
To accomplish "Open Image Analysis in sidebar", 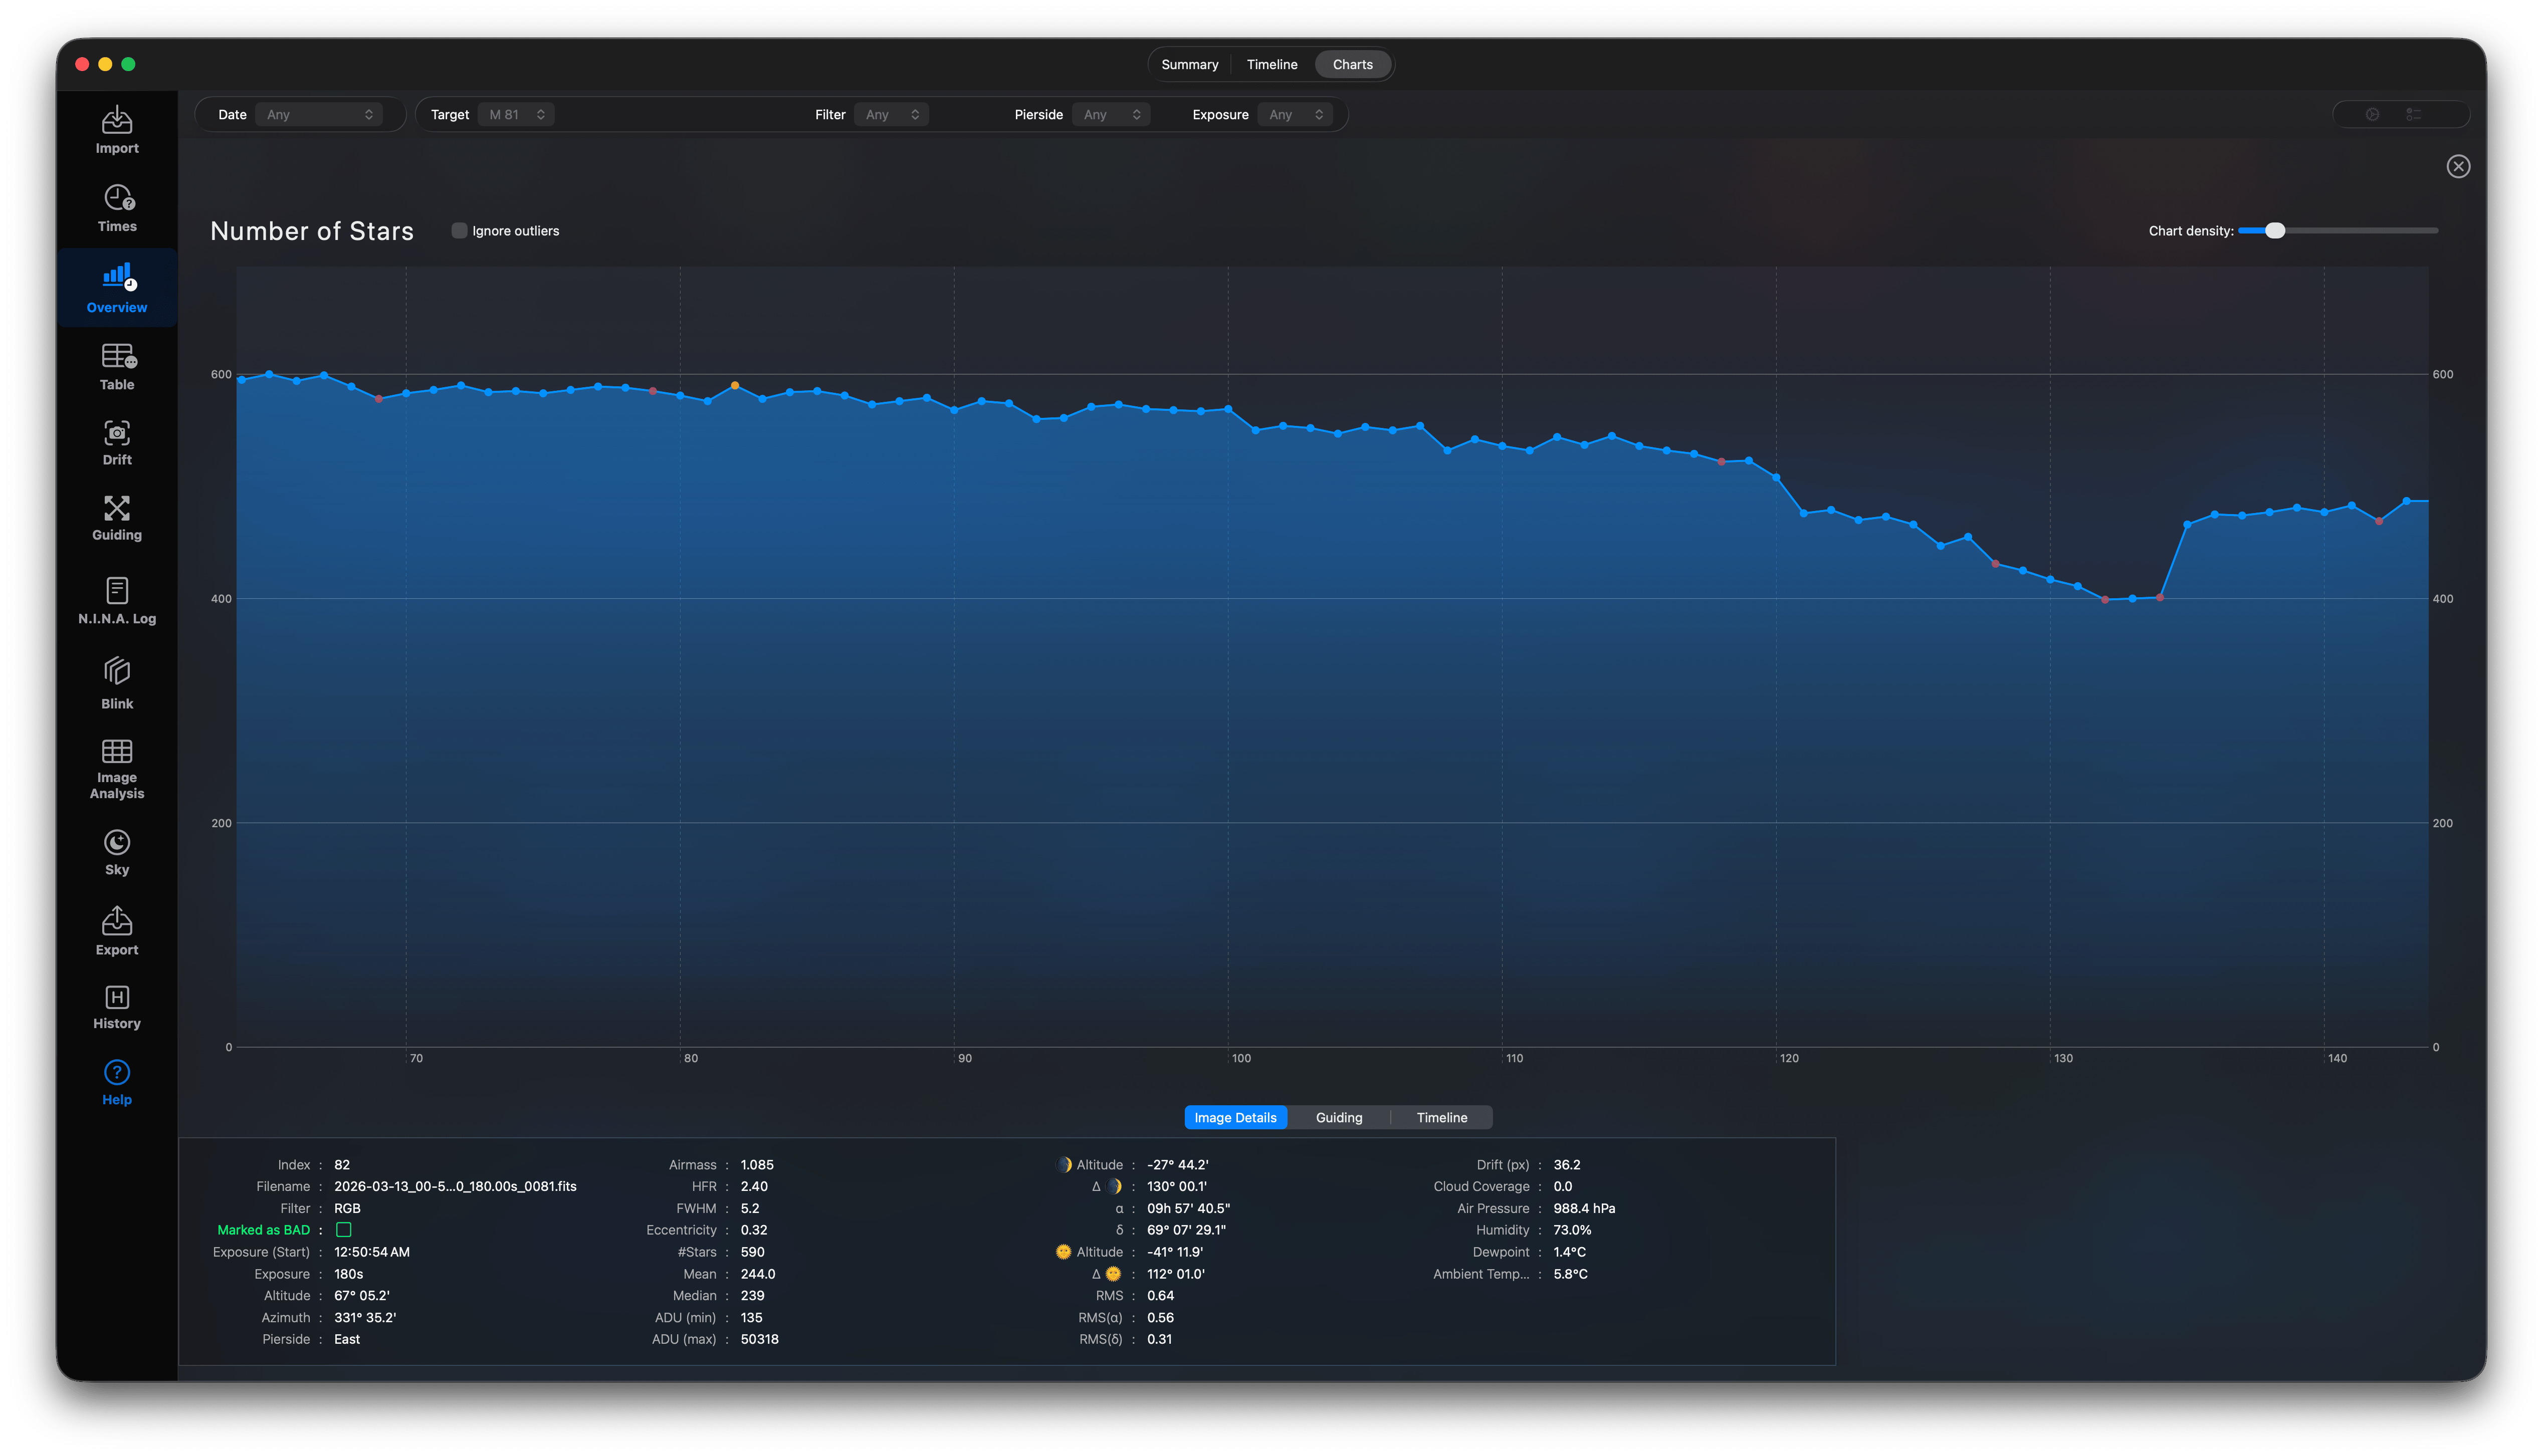I will click(x=117, y=769).
